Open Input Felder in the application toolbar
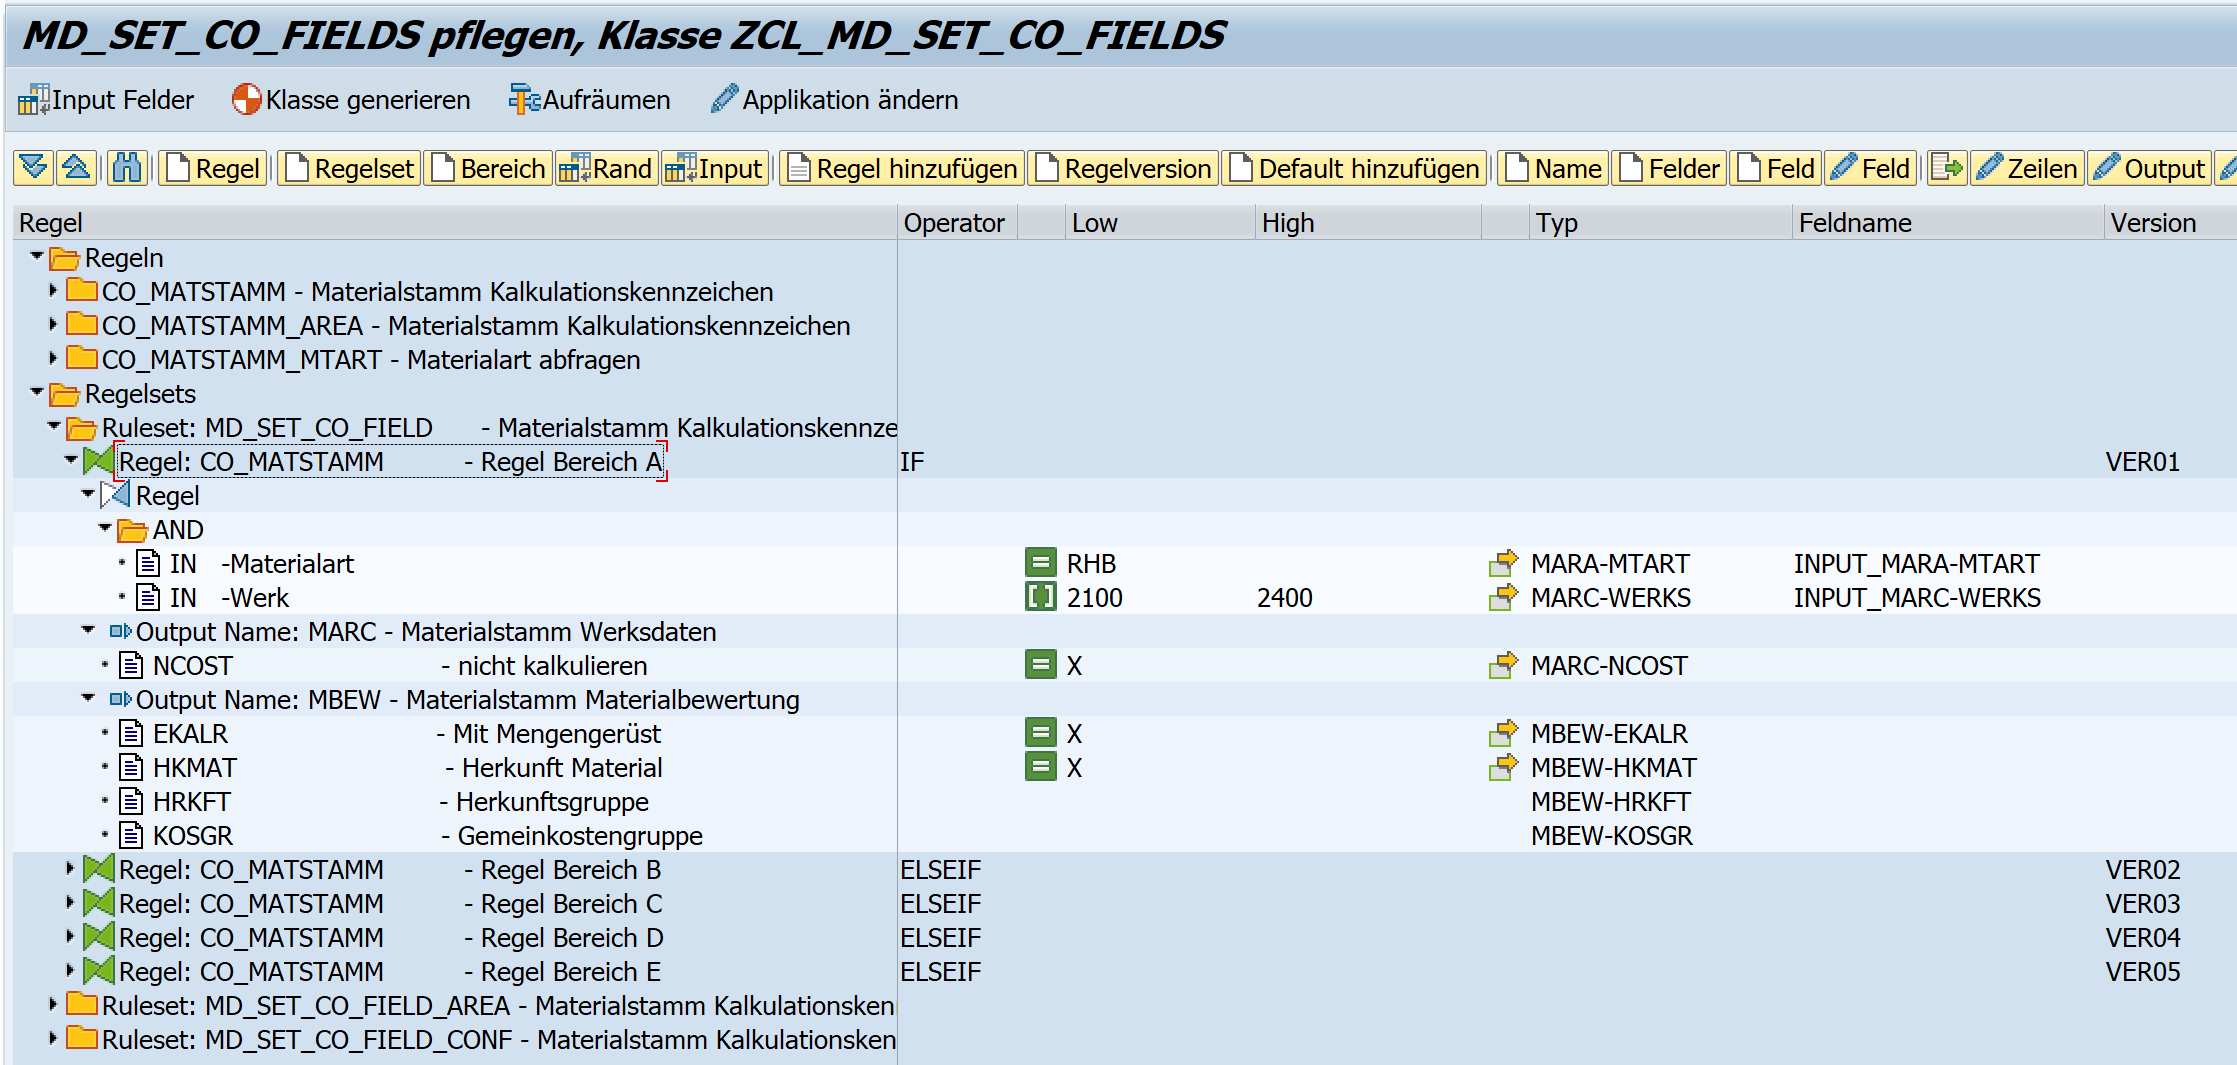Viewport: 2237px width, 1065px height. [106, 100]
